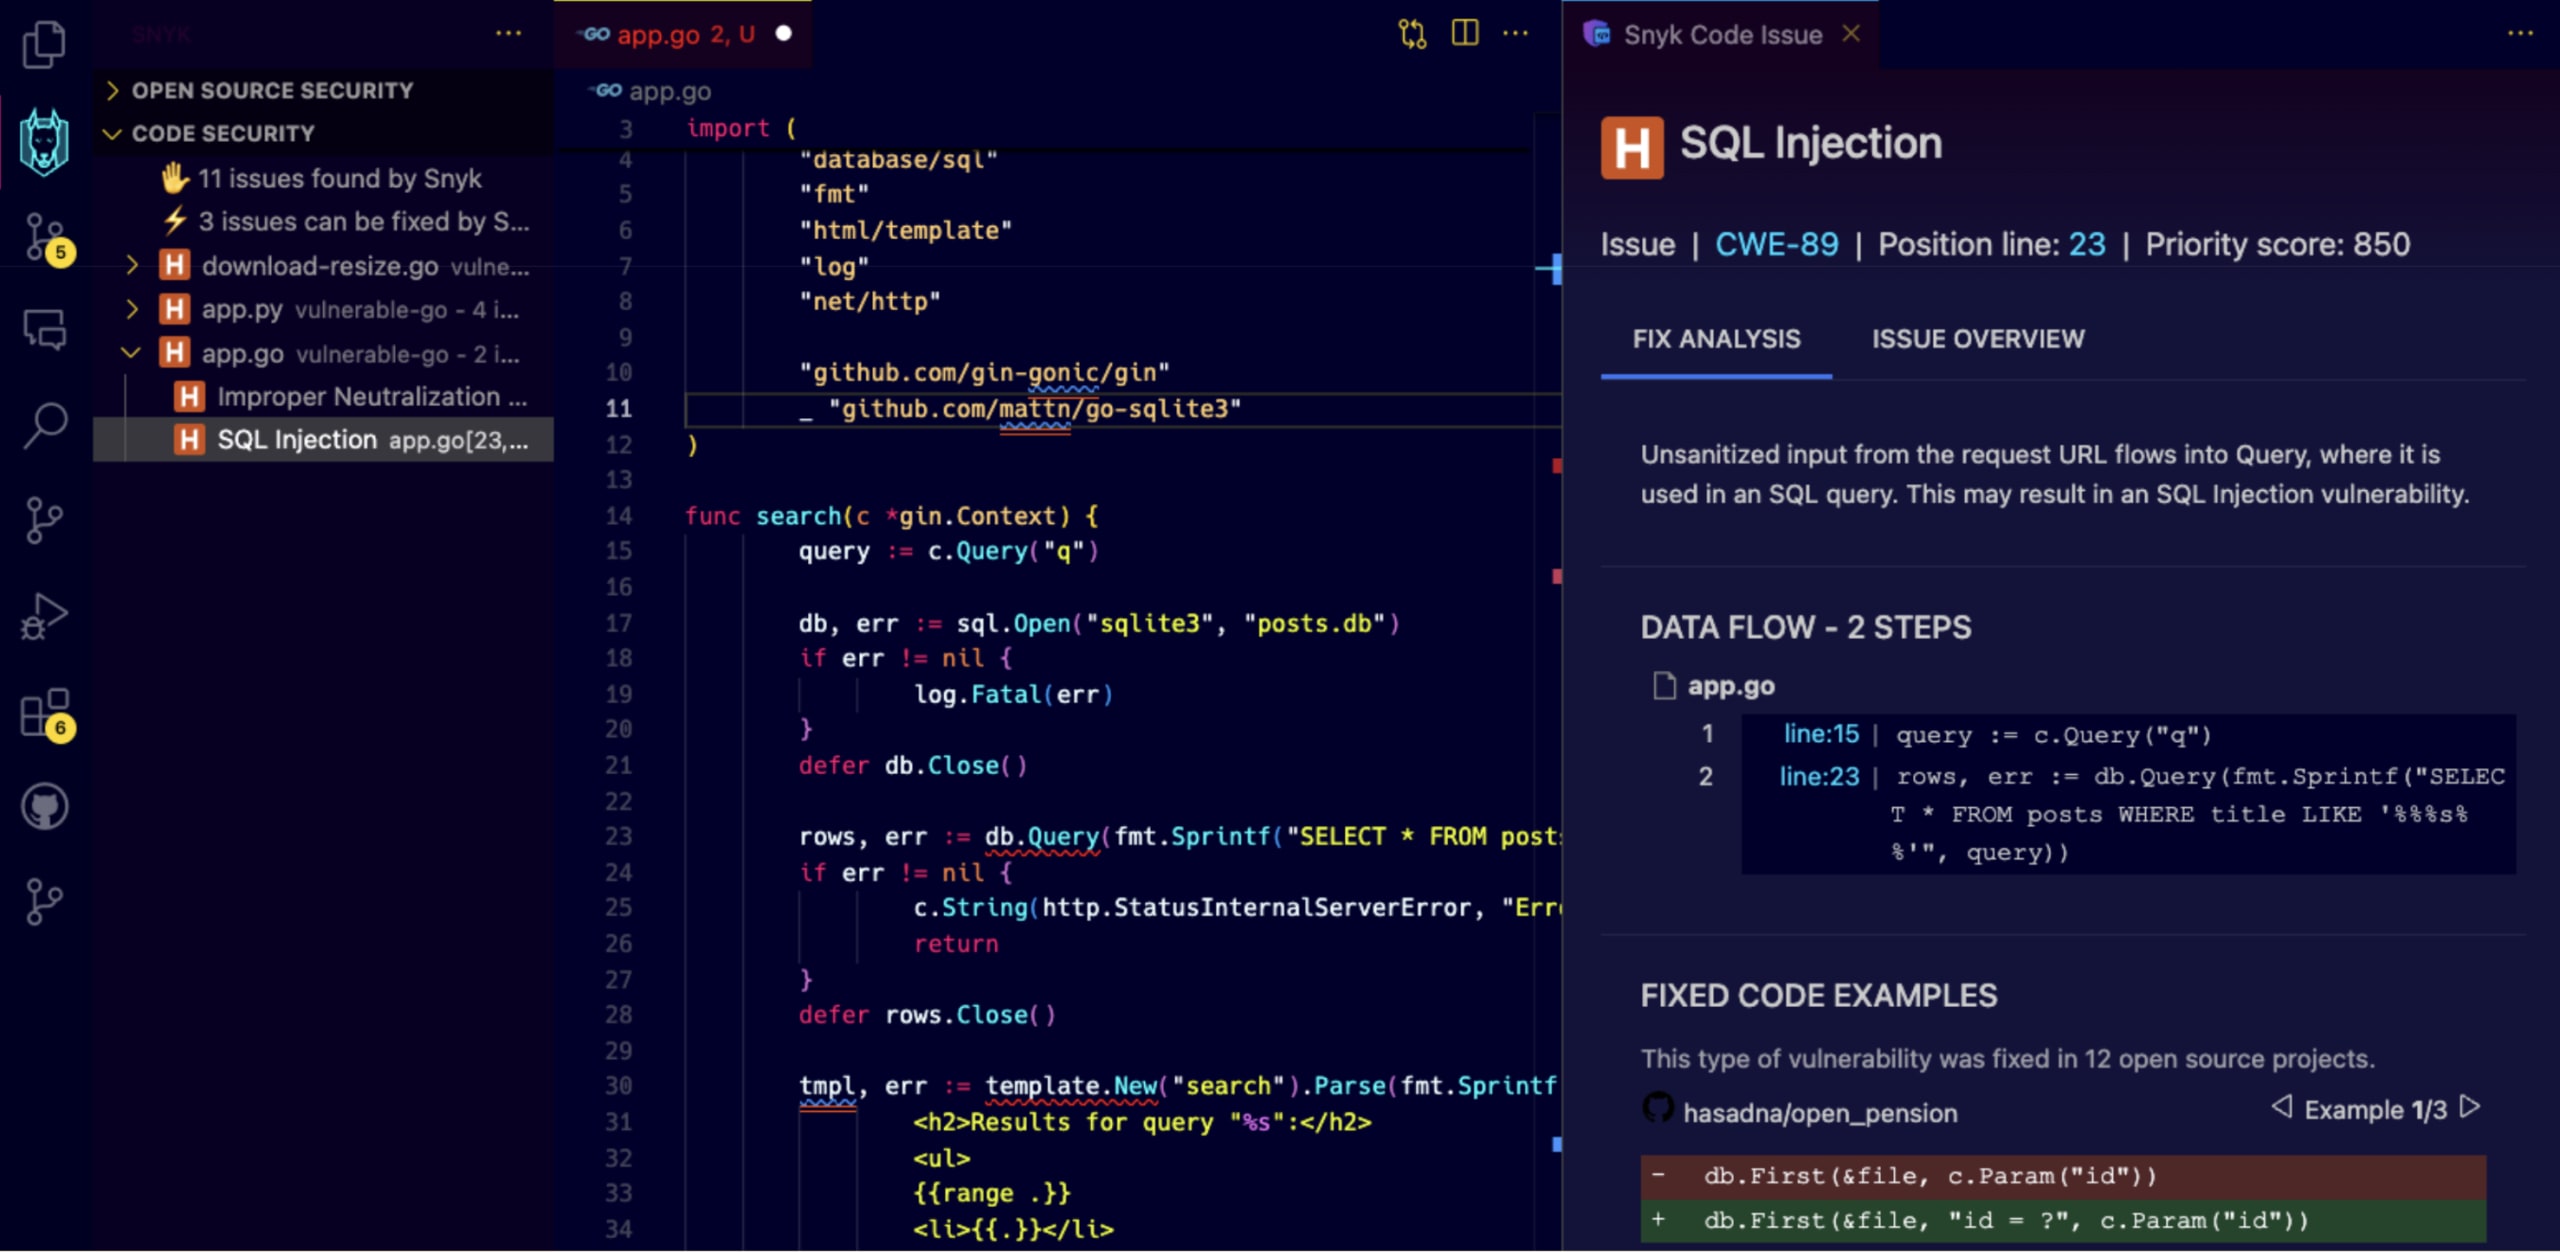The image size is (2560, 1252).
Task: Open the Snyk dog icon view
Action: click(44, 142)
